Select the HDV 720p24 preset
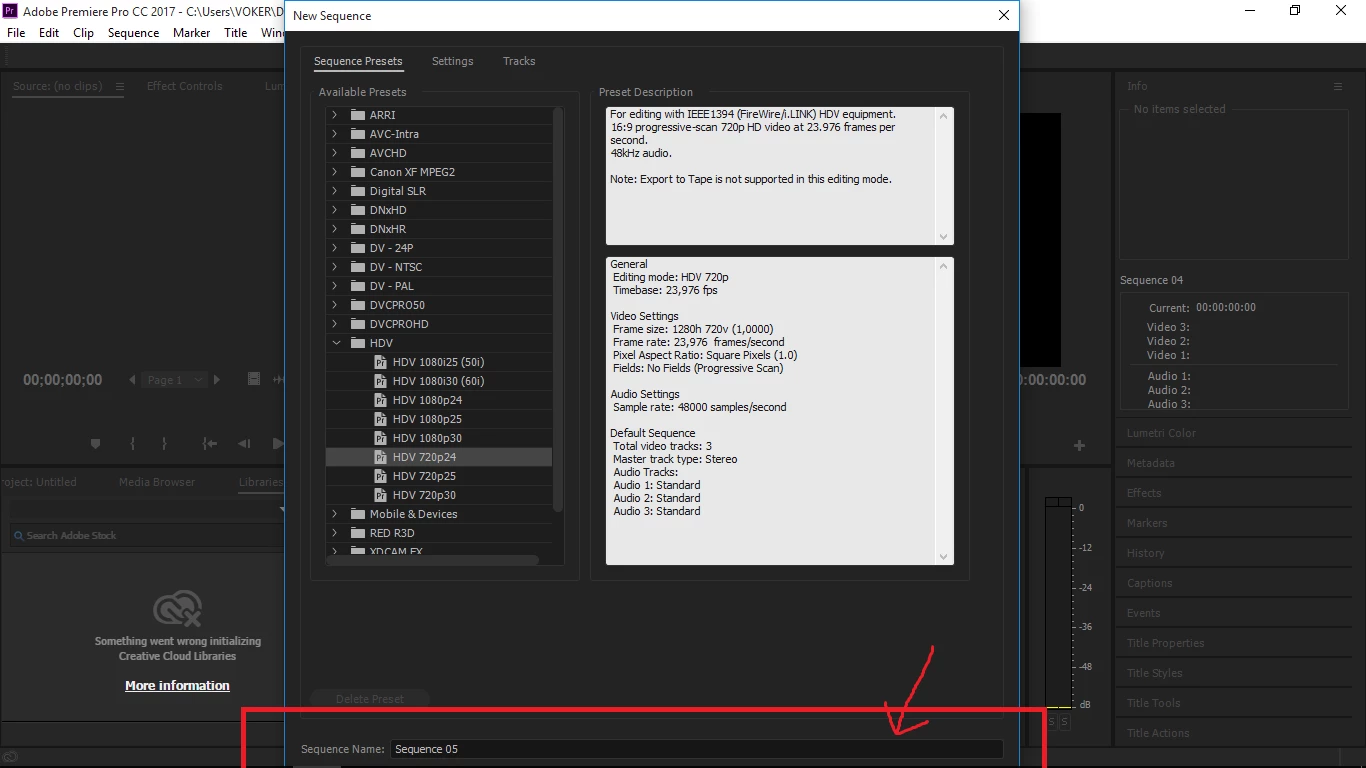The image size is (1366, 768). (438, 457)
